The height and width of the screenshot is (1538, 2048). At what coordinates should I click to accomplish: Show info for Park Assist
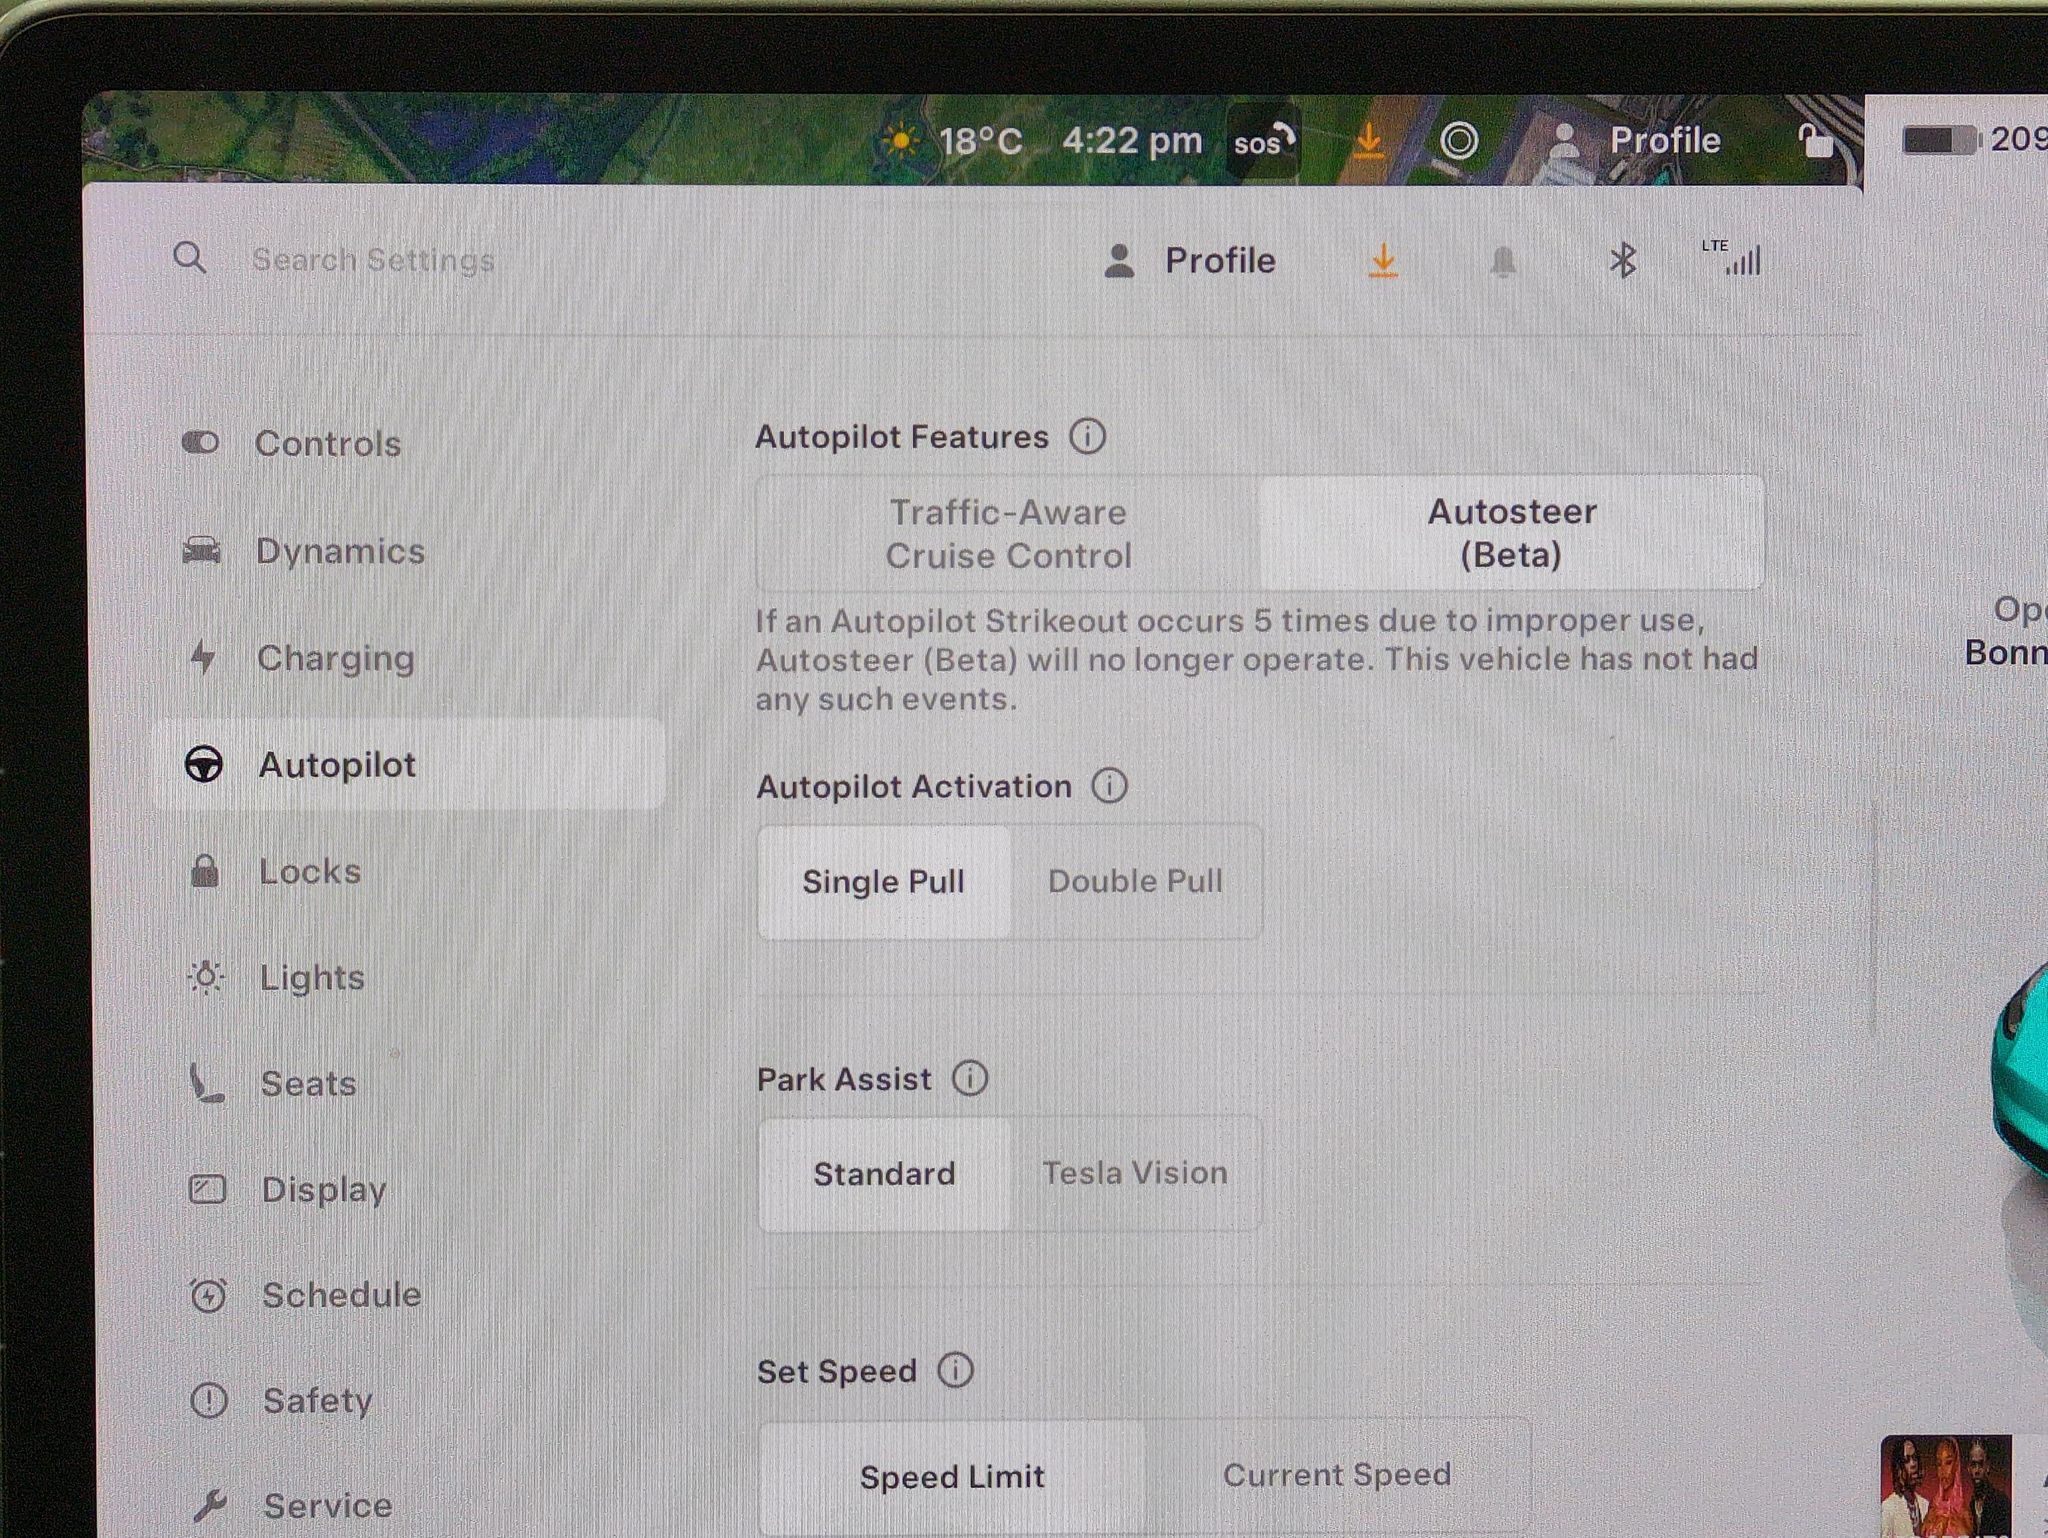[970, 1078]
